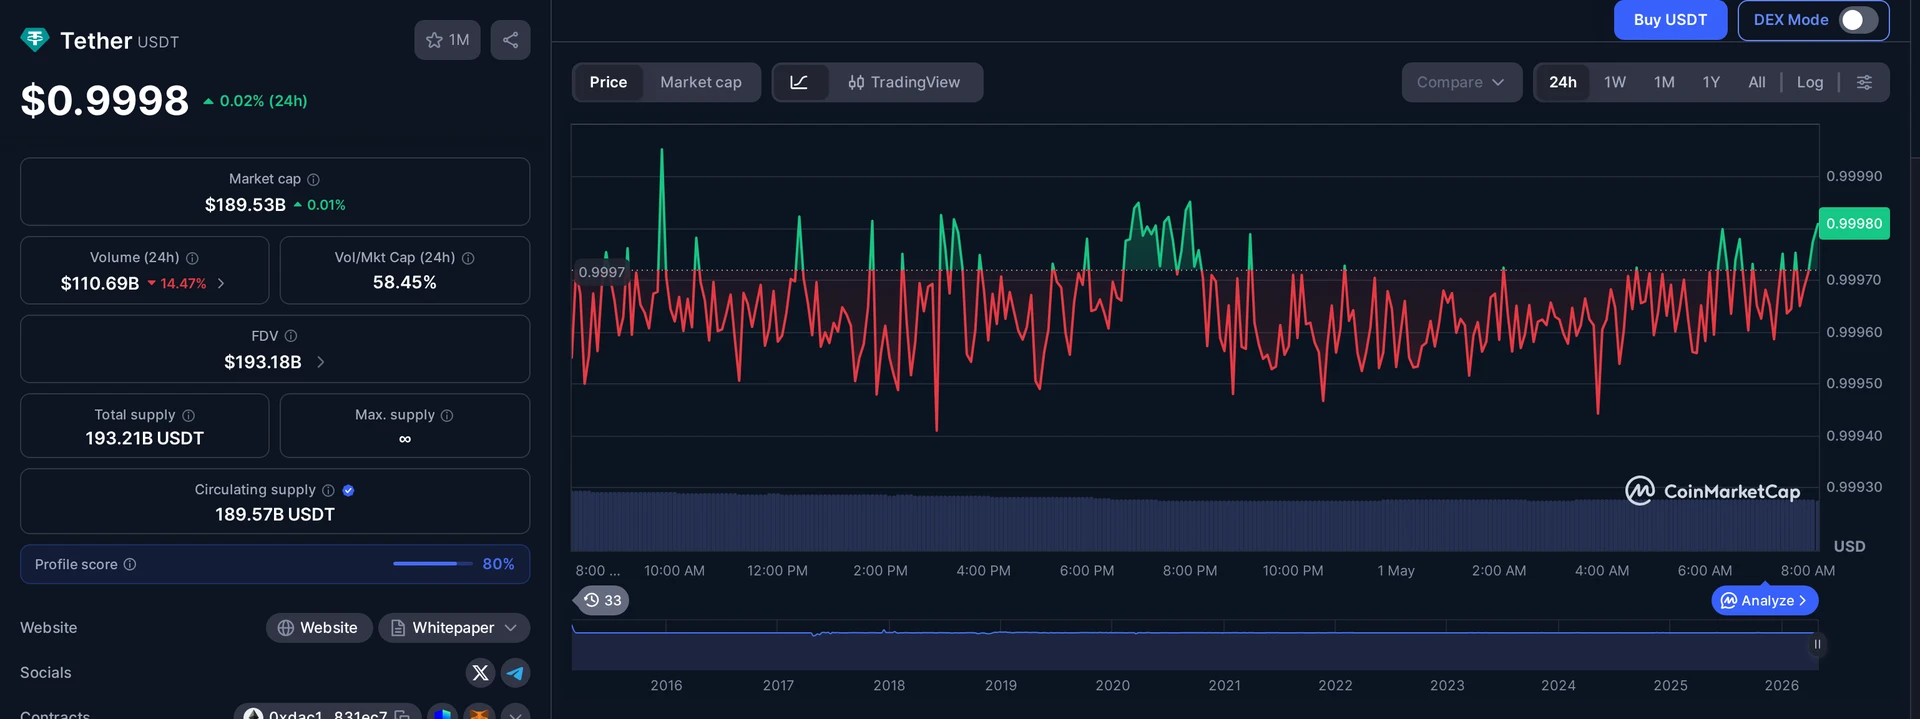Open the Circulating supply info icon
Image resolution: width=1920 pixels, height=719 pixels.
(x=328, y=490)
